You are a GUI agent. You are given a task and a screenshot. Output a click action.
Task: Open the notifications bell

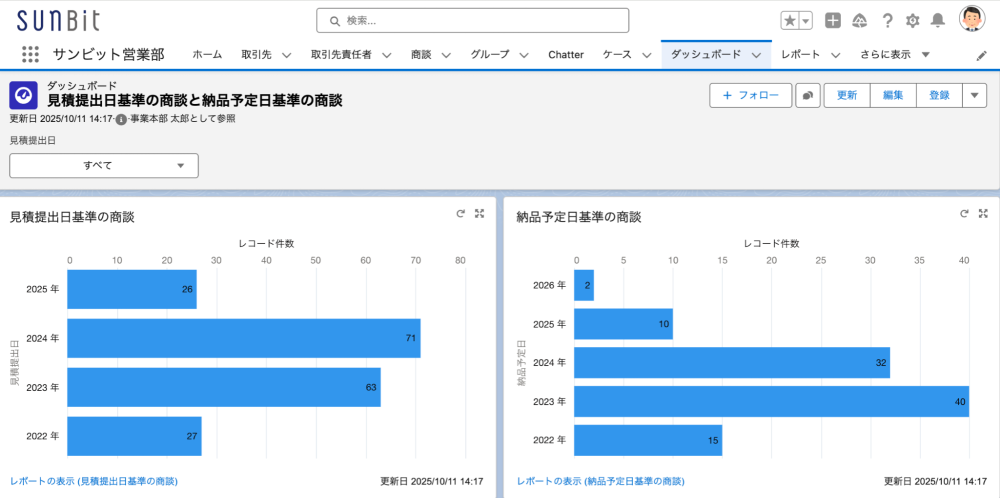[938, 21]
